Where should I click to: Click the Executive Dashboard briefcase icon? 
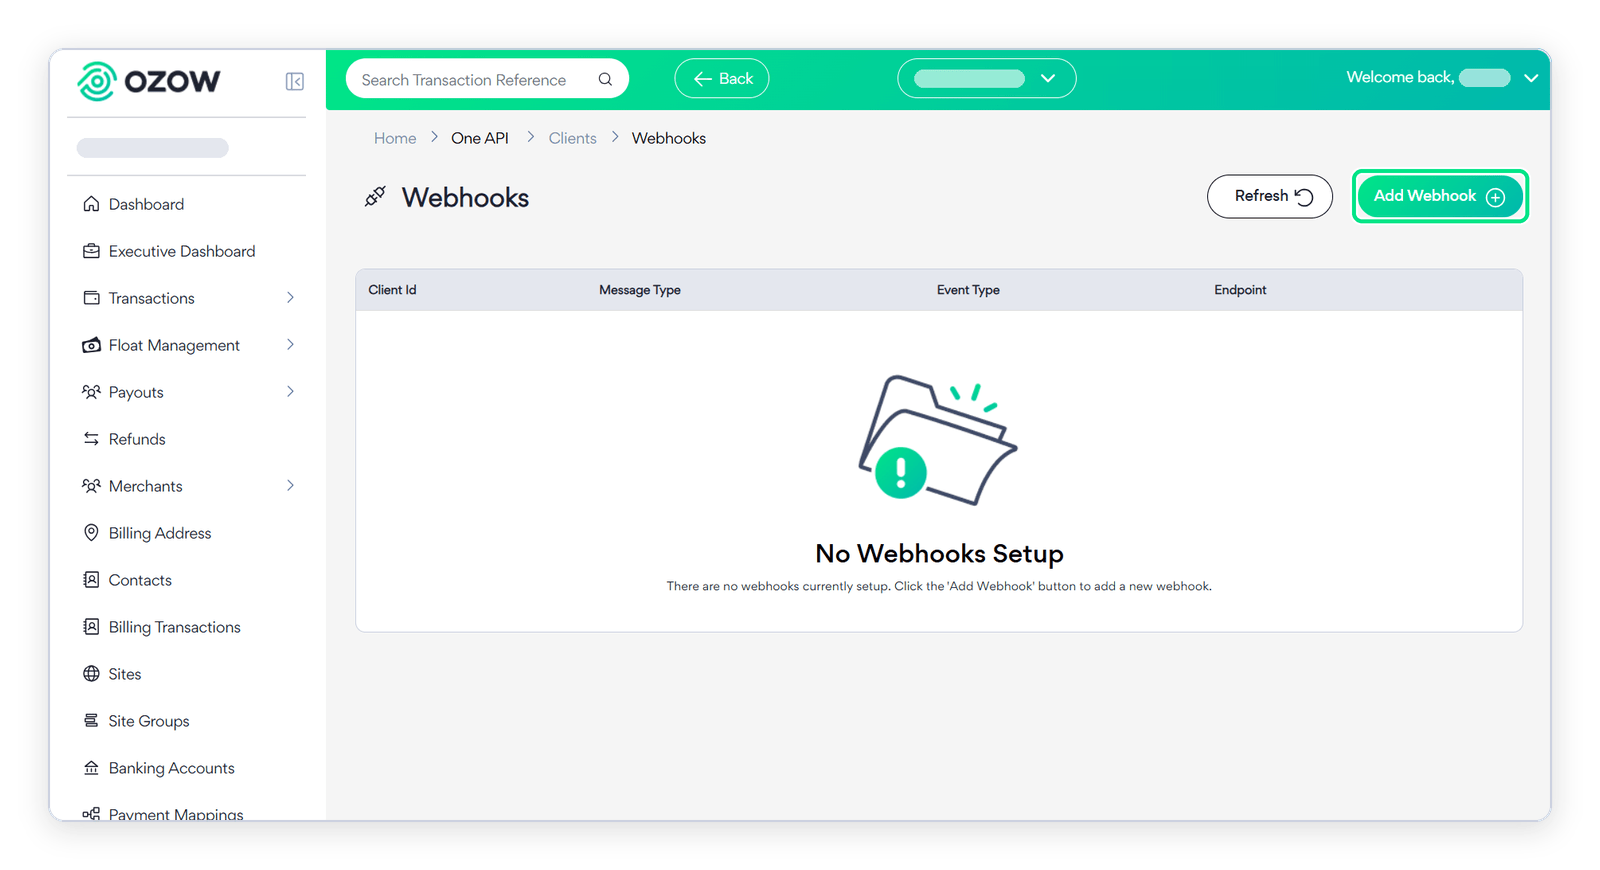(91, 251)
